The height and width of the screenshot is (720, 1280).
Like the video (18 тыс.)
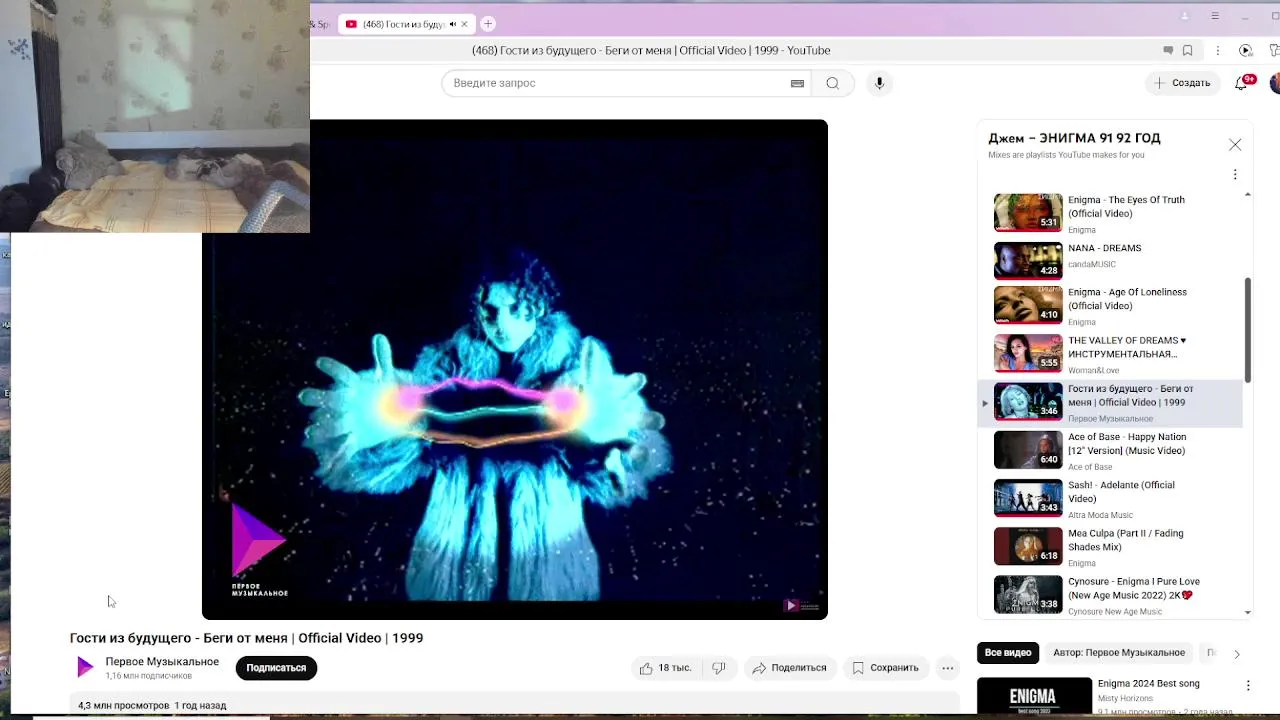tap(666, 668)
